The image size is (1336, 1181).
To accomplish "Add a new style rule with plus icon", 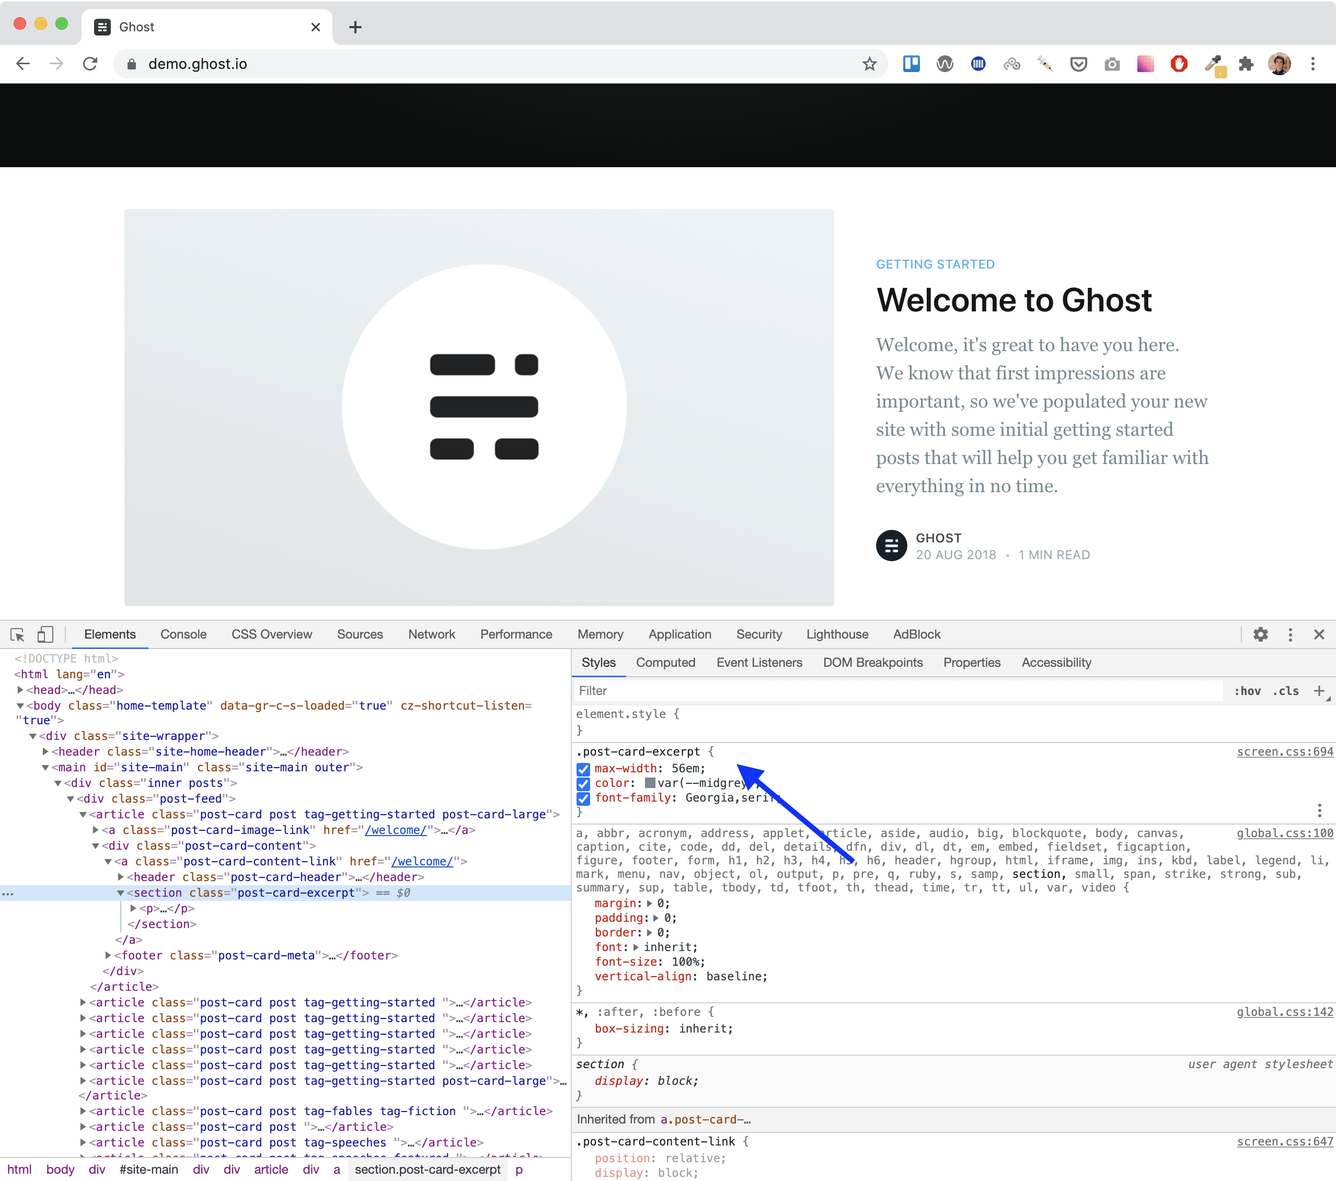I will [1319, 691].
